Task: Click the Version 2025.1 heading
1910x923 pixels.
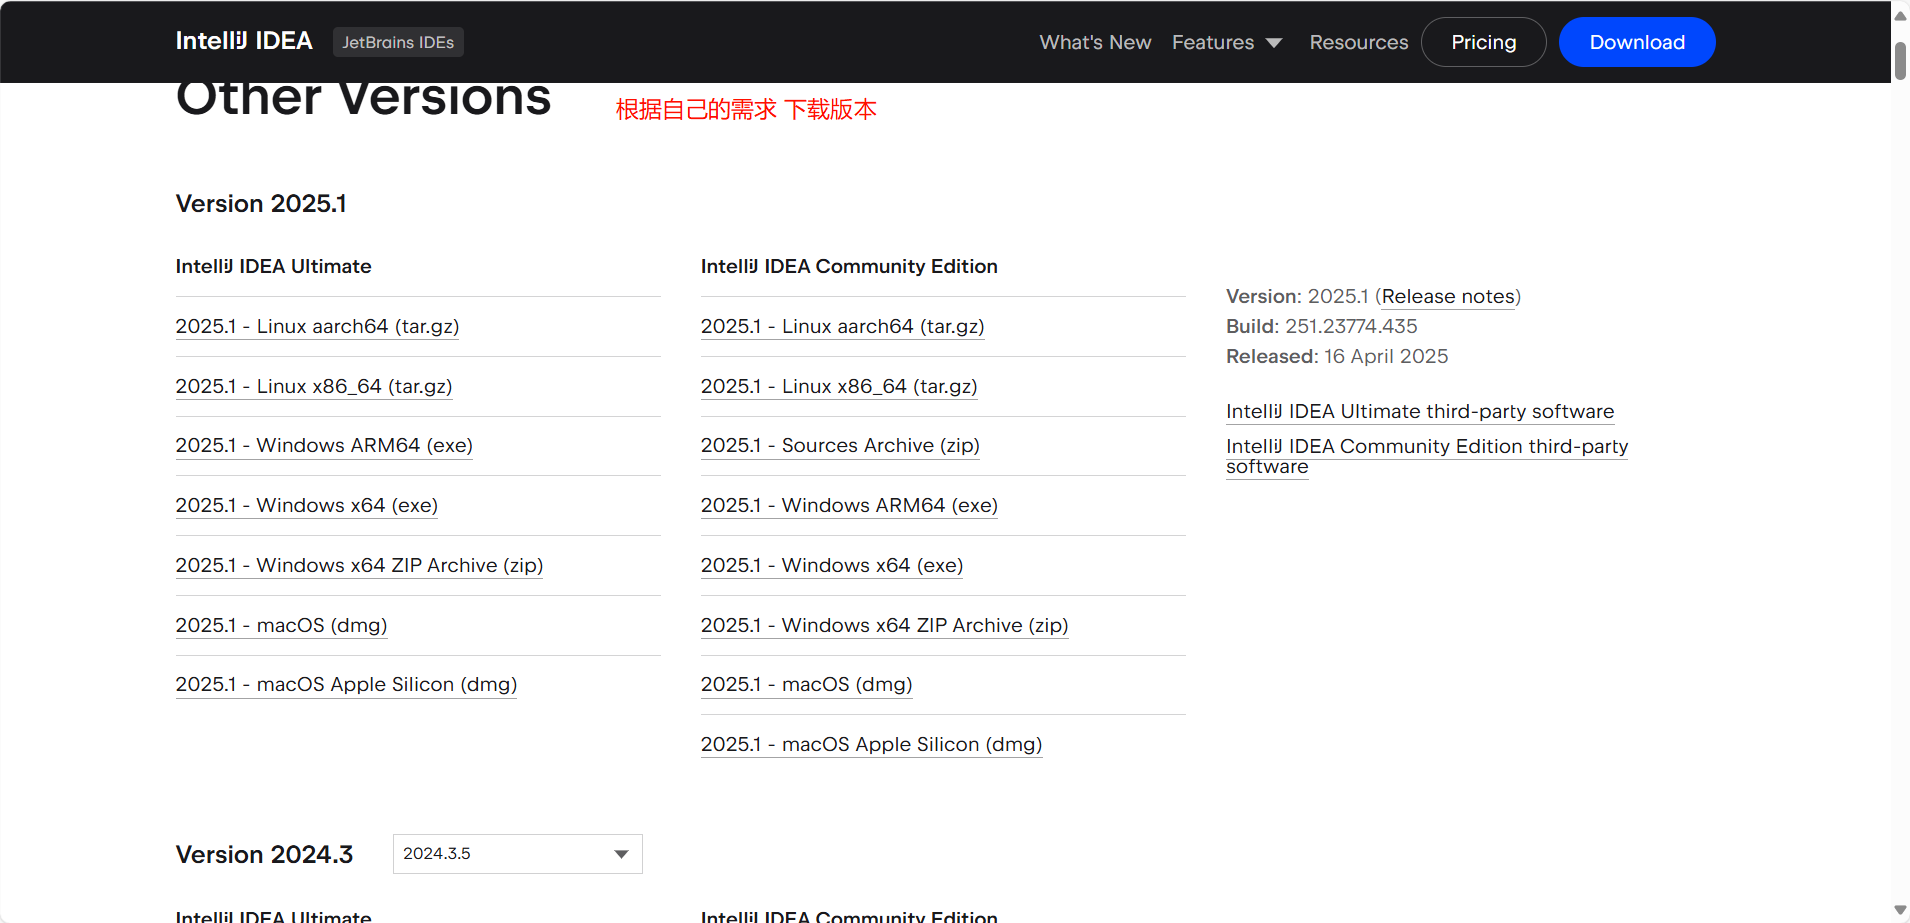Action: point(261,203)
